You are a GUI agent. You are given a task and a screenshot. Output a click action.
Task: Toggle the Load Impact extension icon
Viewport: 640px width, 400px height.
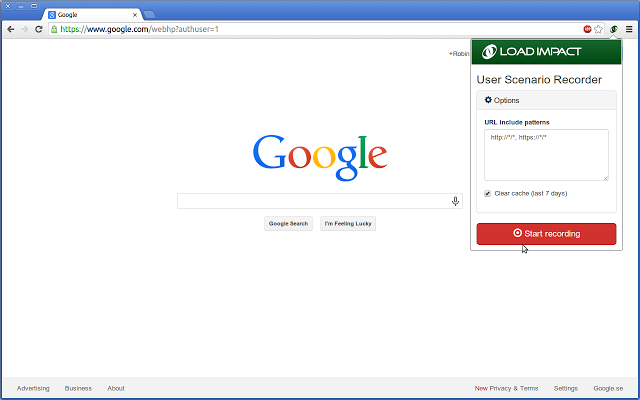[x=613, y=29]
